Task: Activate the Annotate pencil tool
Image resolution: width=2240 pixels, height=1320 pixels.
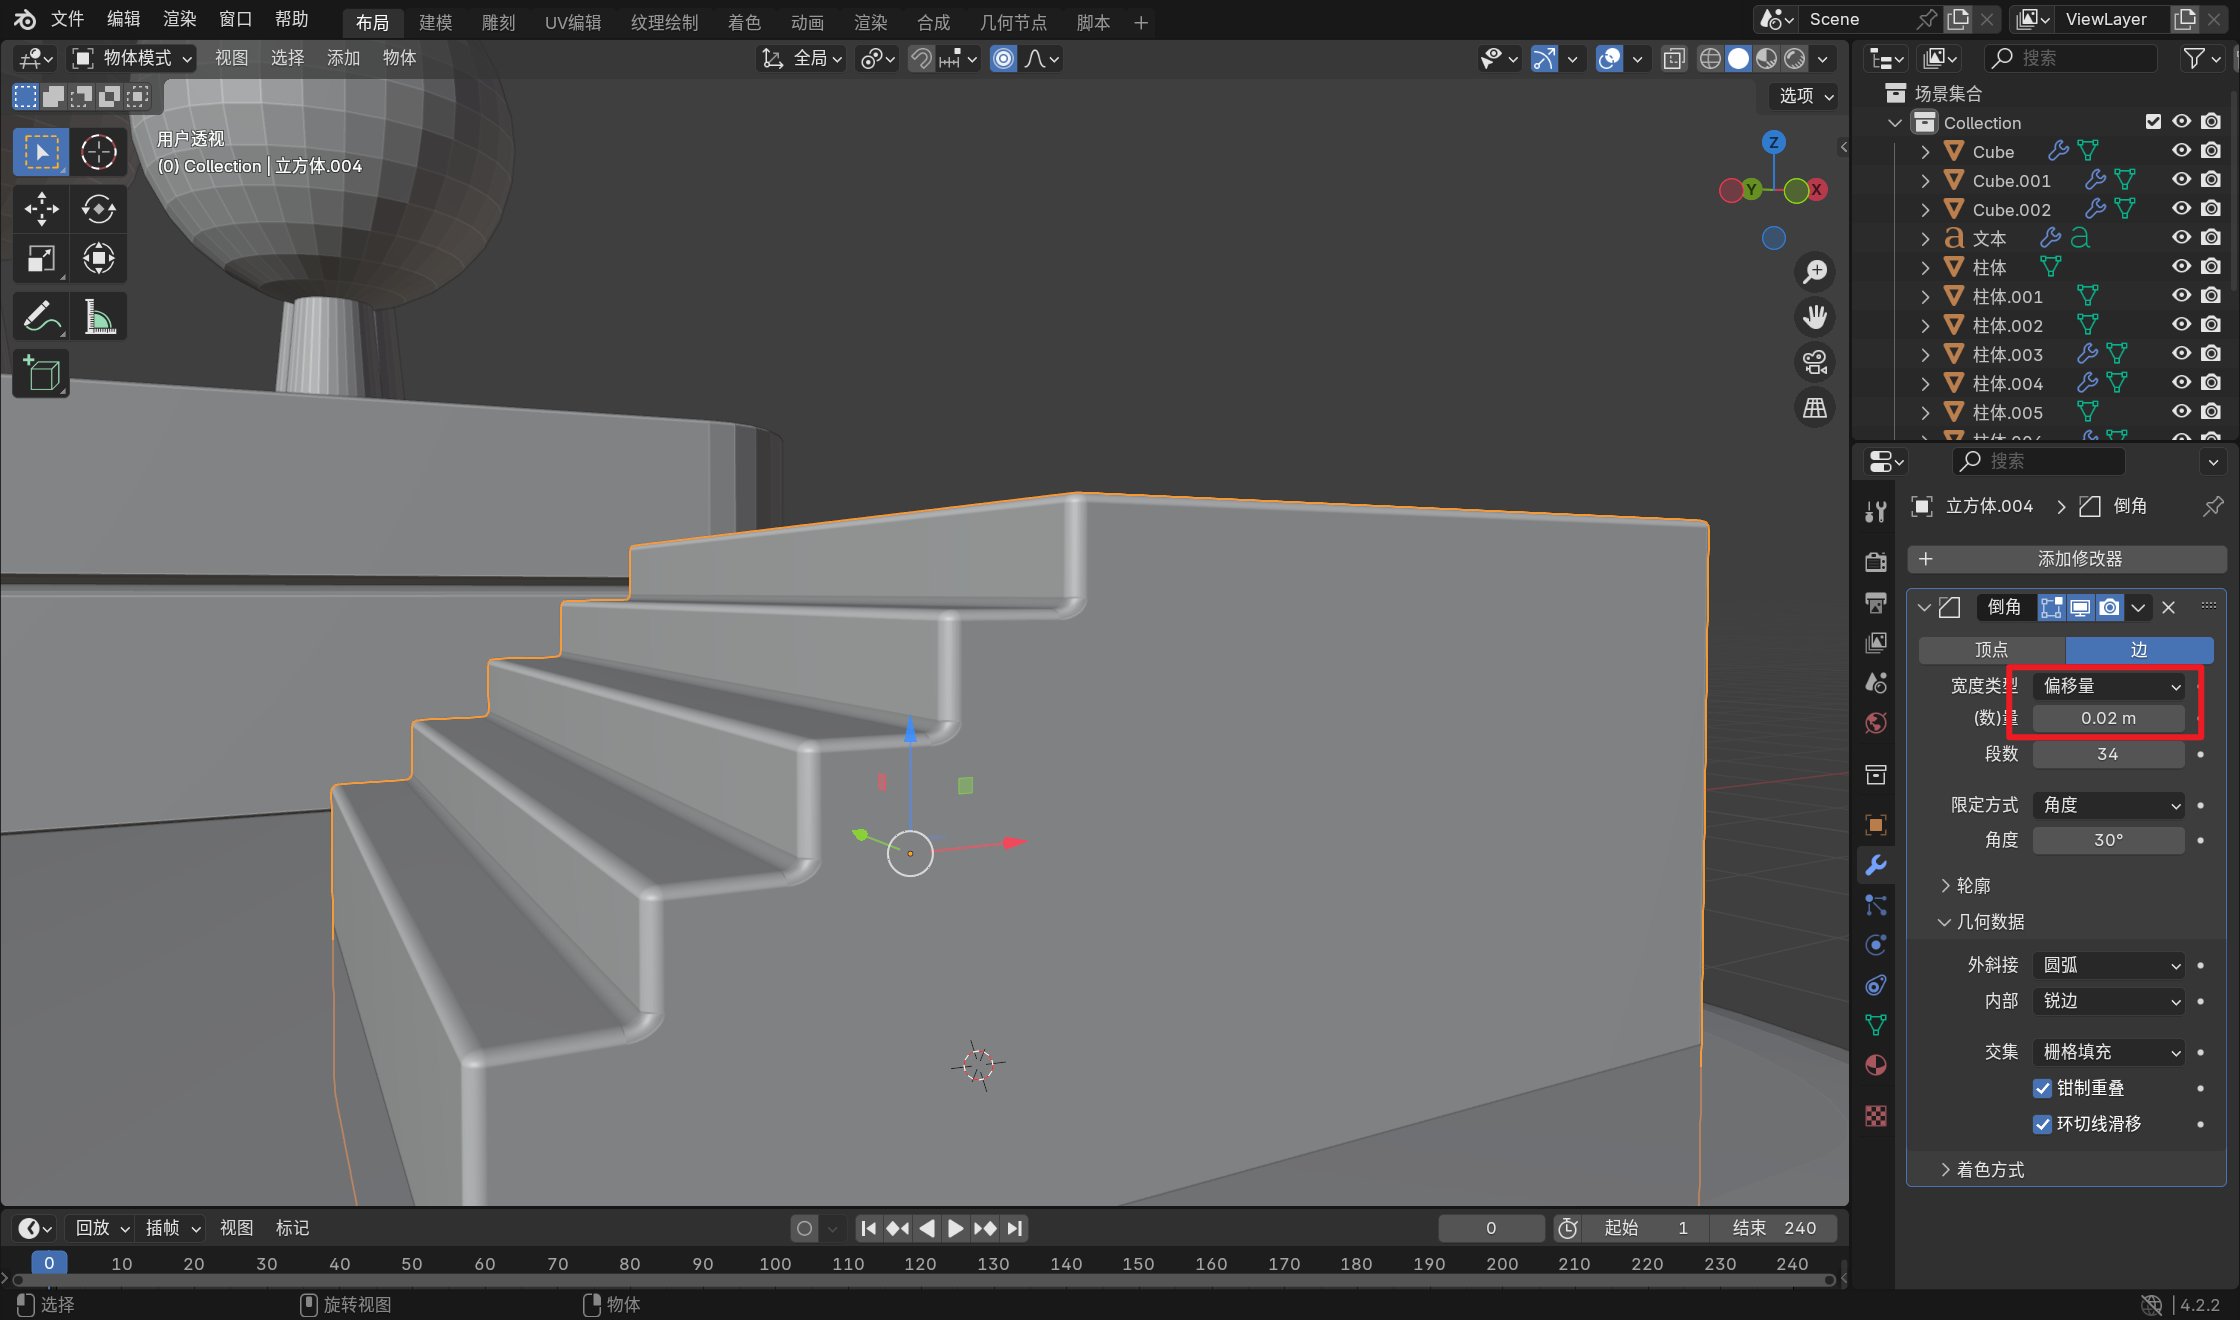Action: click(41, 317)
